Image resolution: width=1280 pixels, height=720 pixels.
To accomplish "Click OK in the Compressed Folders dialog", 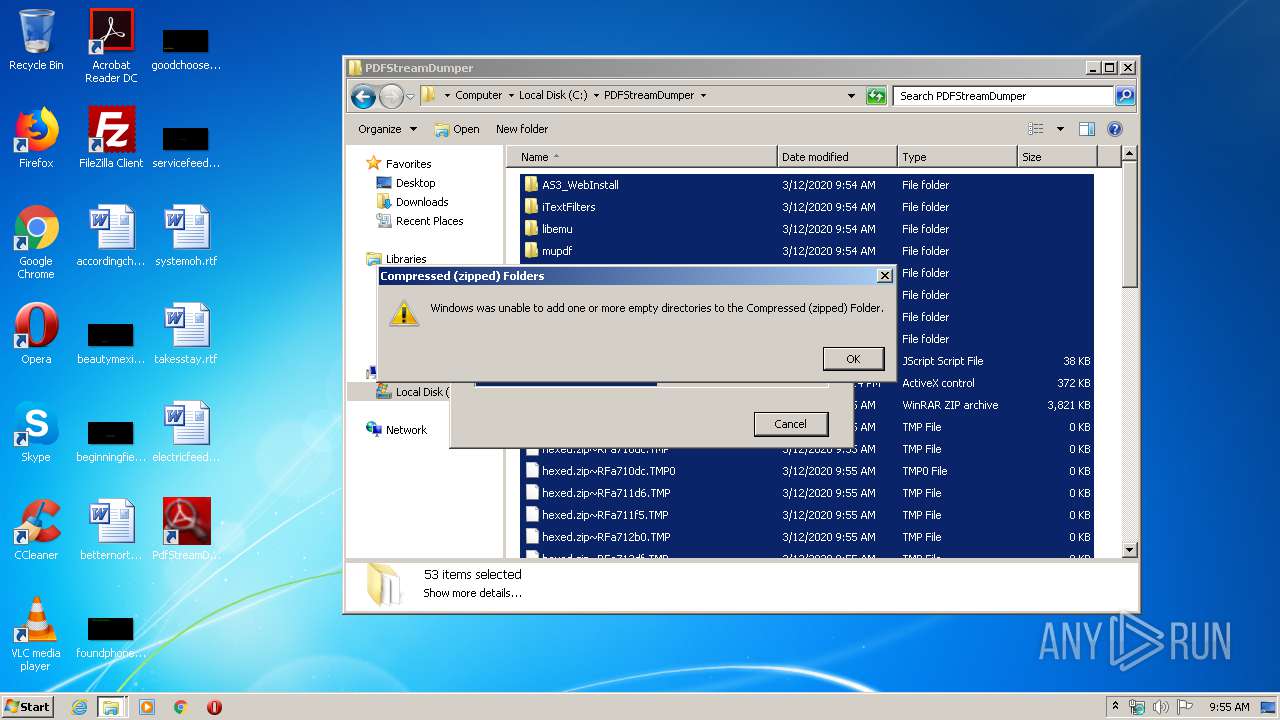I will tap(853, 359).
